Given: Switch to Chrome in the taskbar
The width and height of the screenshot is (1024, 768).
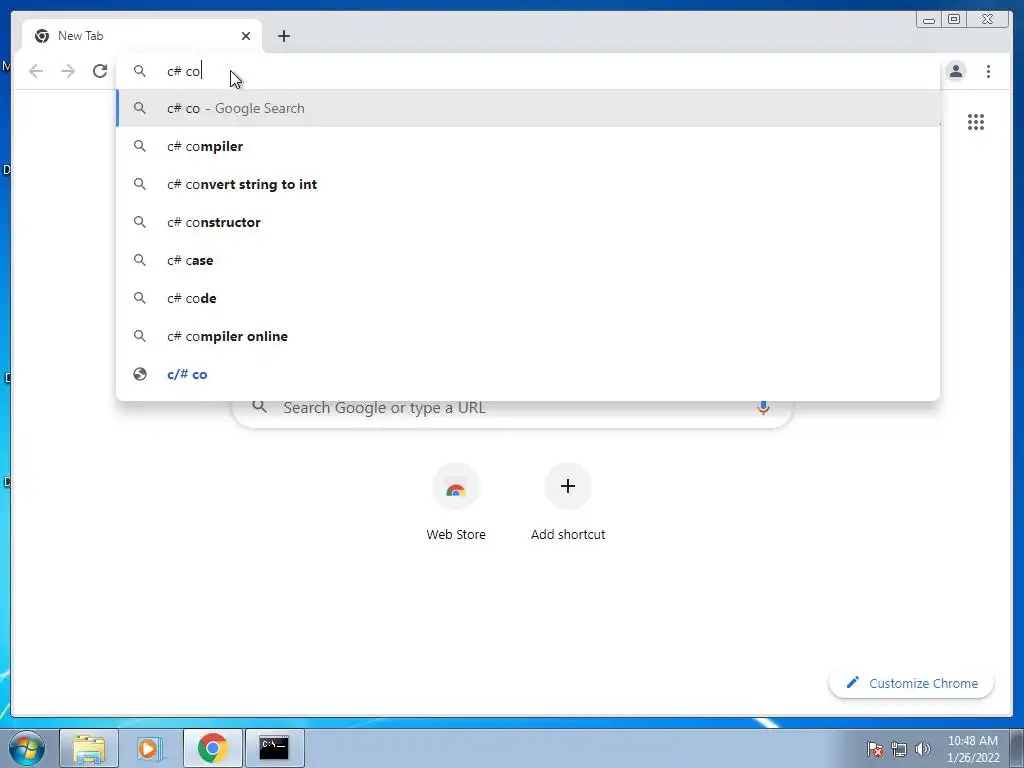Looking at the screenshot, I should [213, 748].
